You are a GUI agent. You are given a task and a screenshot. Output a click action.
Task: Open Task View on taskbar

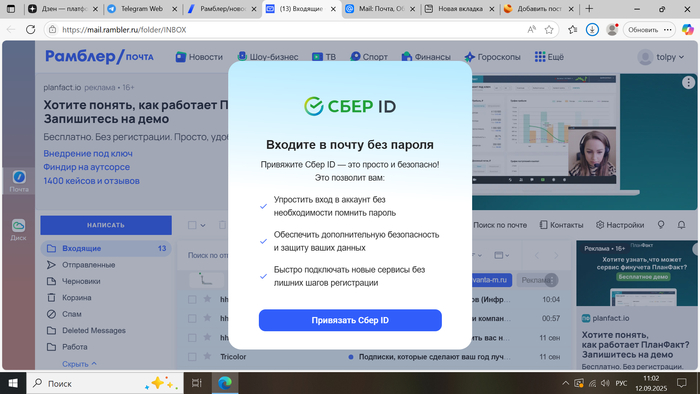tap(196, 383)
